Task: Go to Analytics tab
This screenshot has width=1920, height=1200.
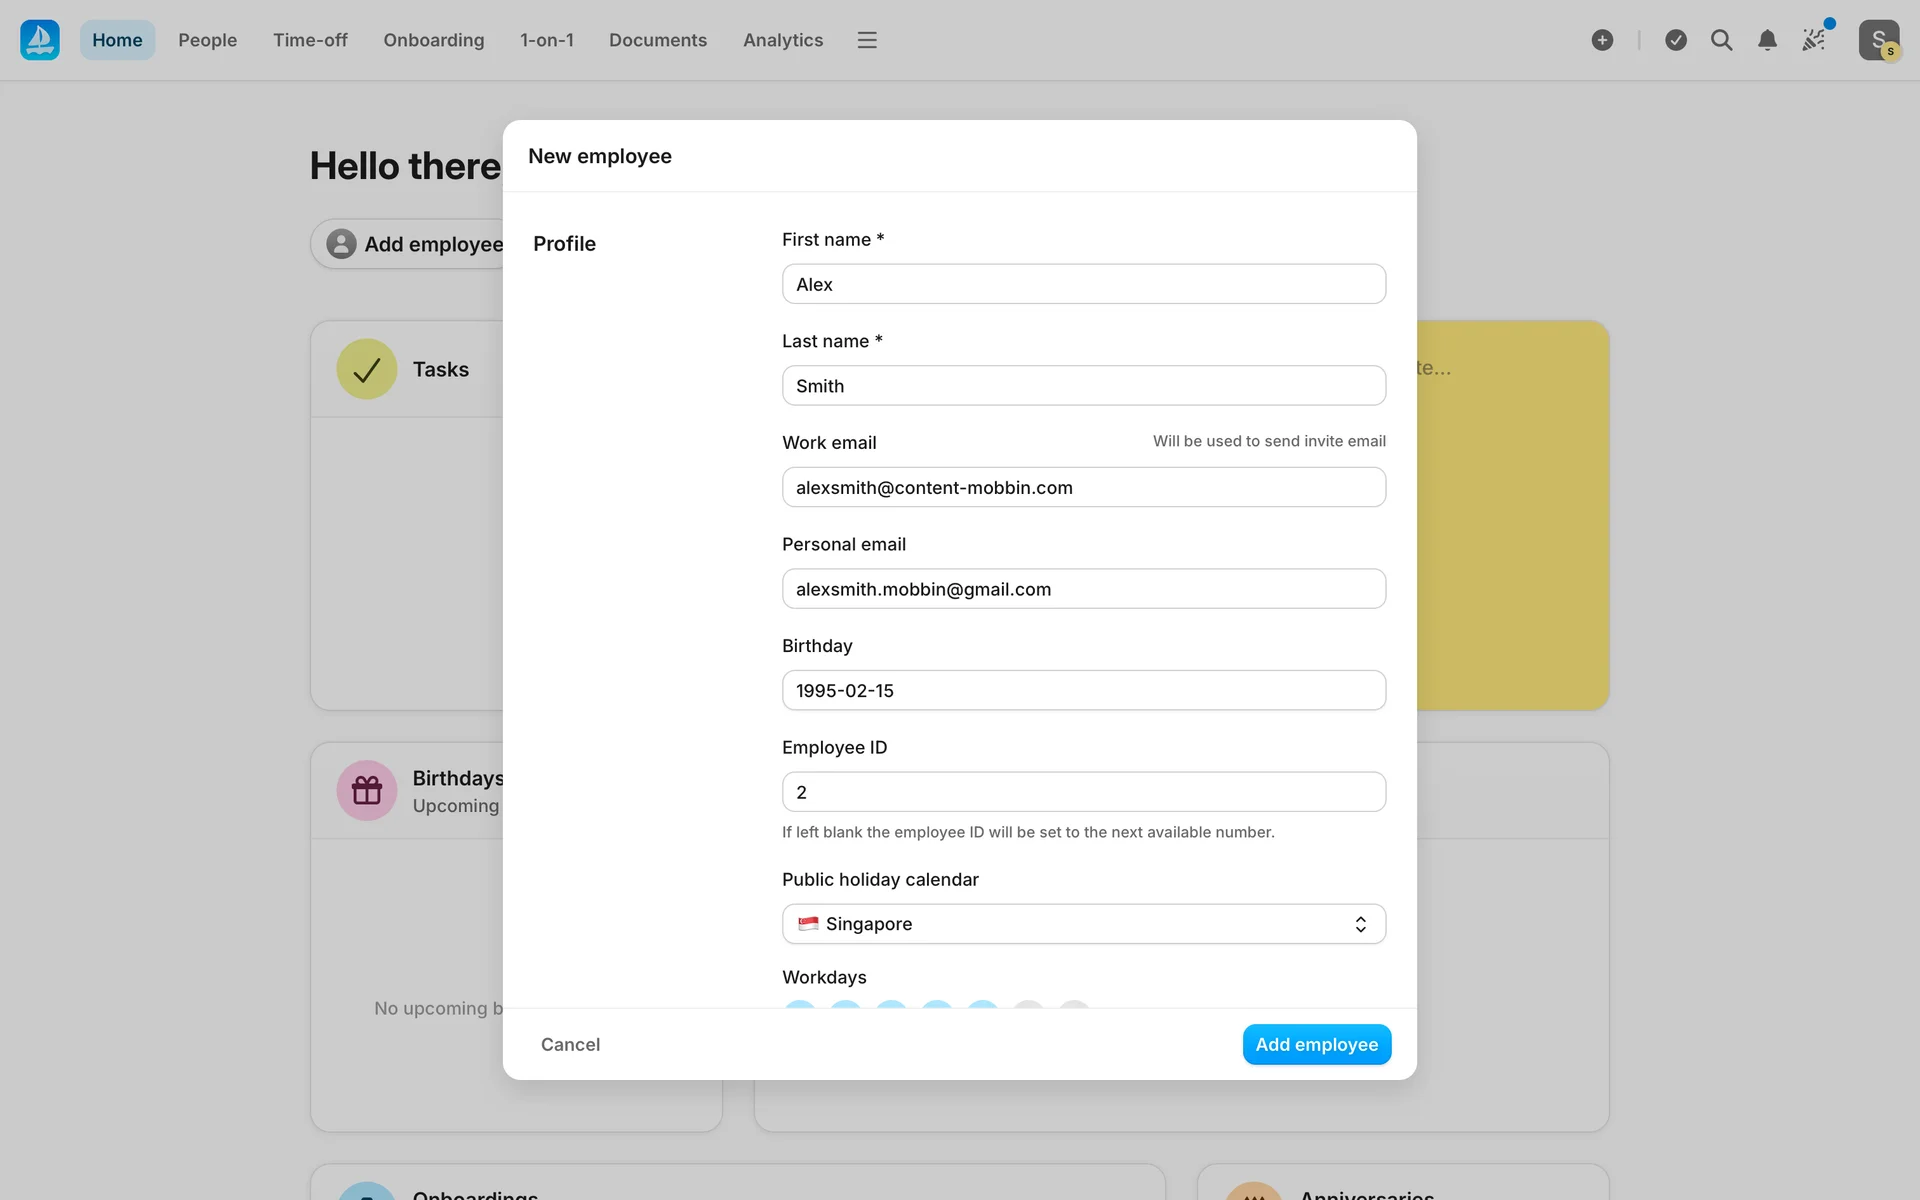Action: [x=783, y=40]
